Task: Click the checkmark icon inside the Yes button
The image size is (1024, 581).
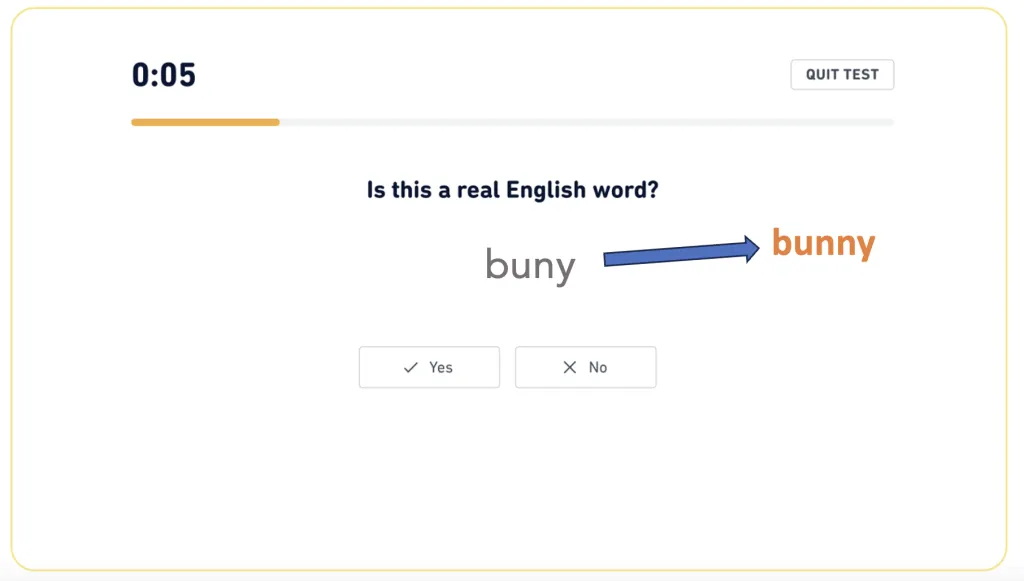Action: [409, 367]
